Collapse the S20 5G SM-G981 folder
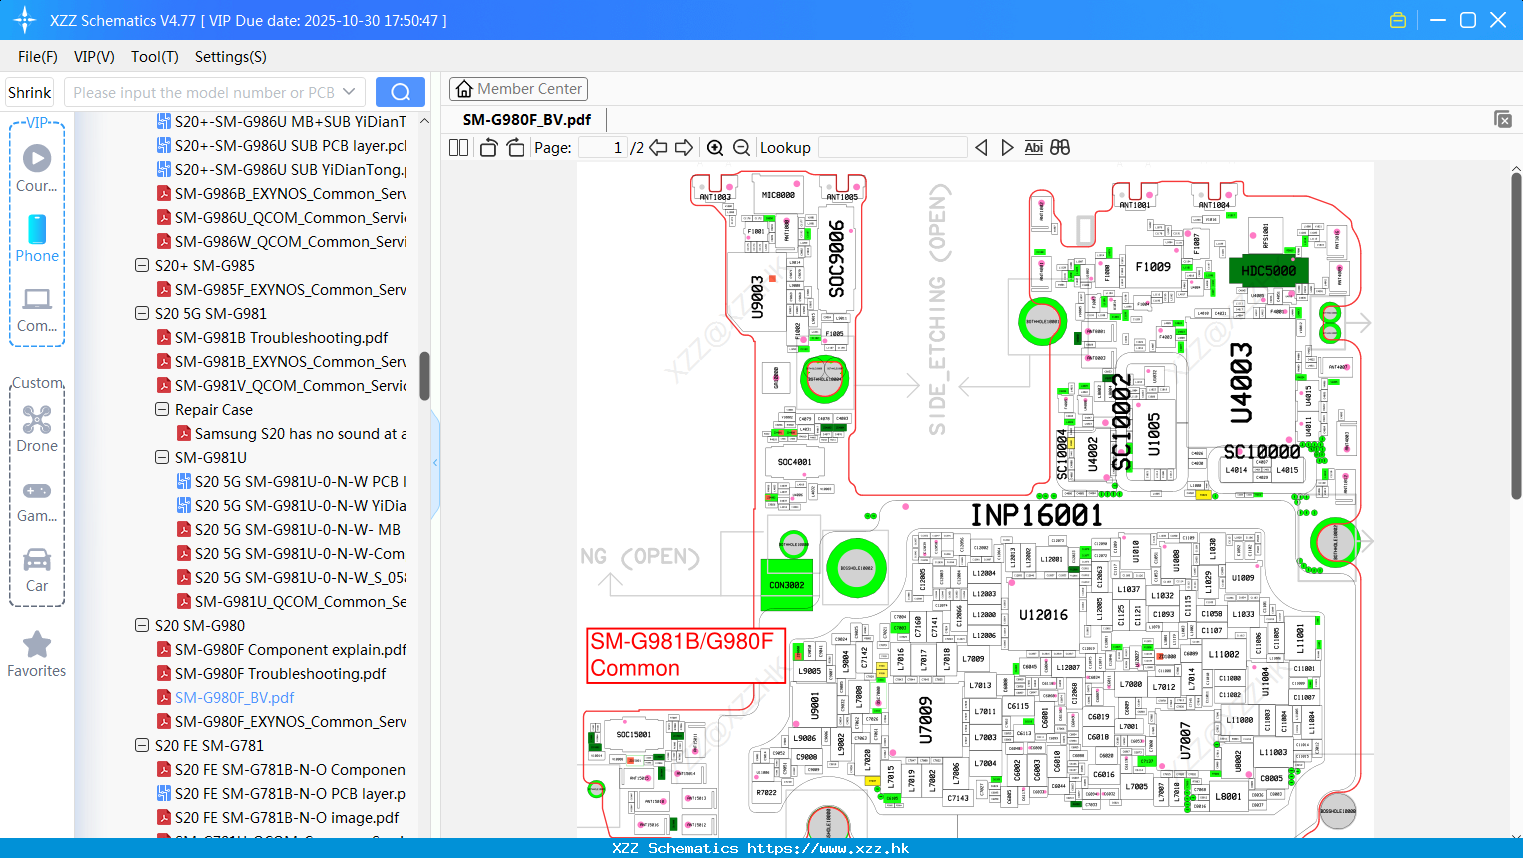The height and width of the screenshot is (858, 1523). tap(142, 314)
